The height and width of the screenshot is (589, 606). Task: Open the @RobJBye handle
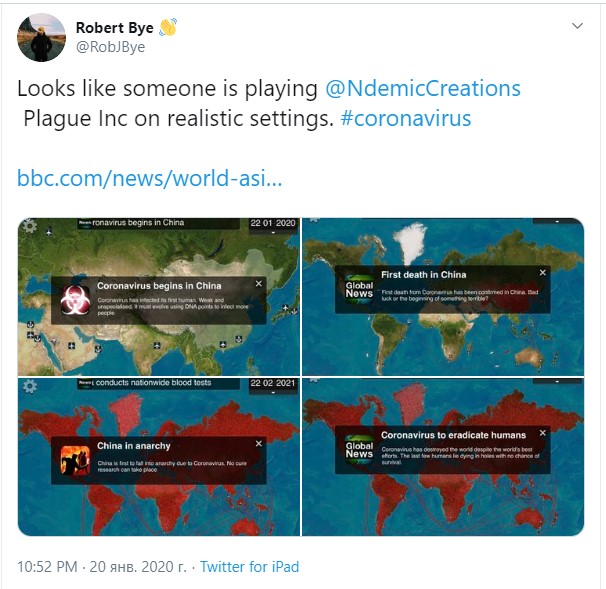[x=111, y=47]
